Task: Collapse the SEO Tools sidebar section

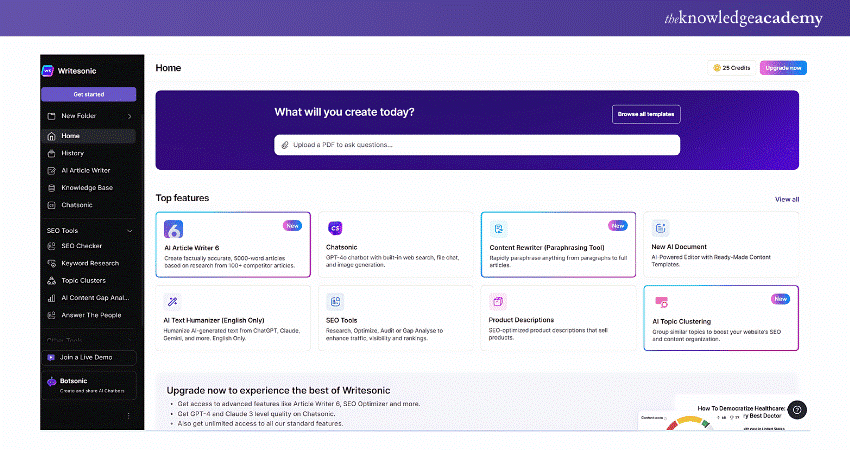Action: point(130,231)
